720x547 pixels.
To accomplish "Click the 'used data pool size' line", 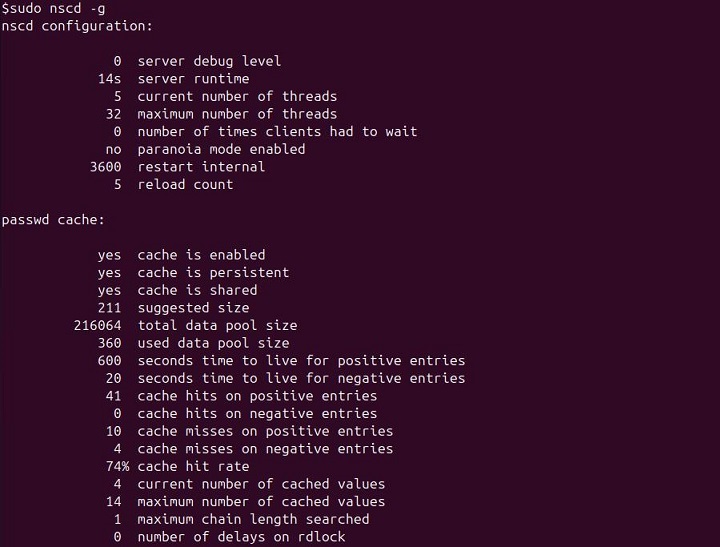I will 213,343.
